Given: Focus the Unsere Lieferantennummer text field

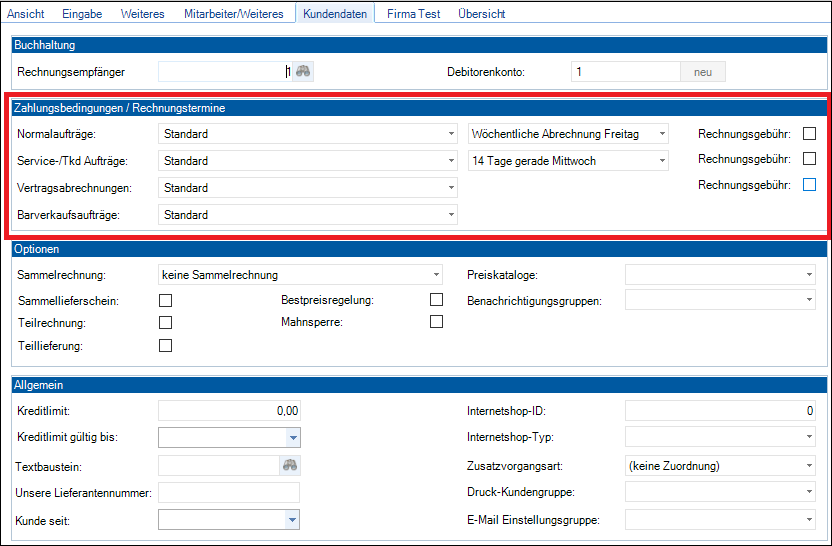Looking at the screenshot, I should [229, 492].
